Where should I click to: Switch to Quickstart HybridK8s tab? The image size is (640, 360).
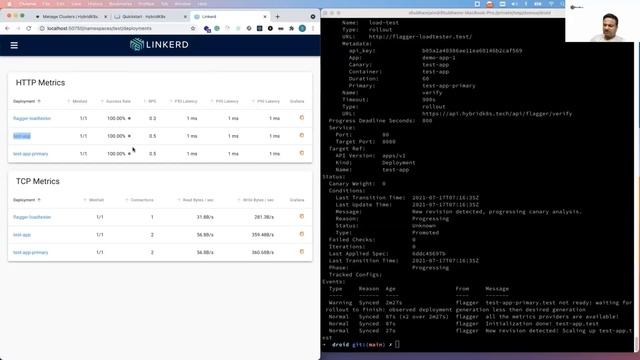click(x=149, y=17)
